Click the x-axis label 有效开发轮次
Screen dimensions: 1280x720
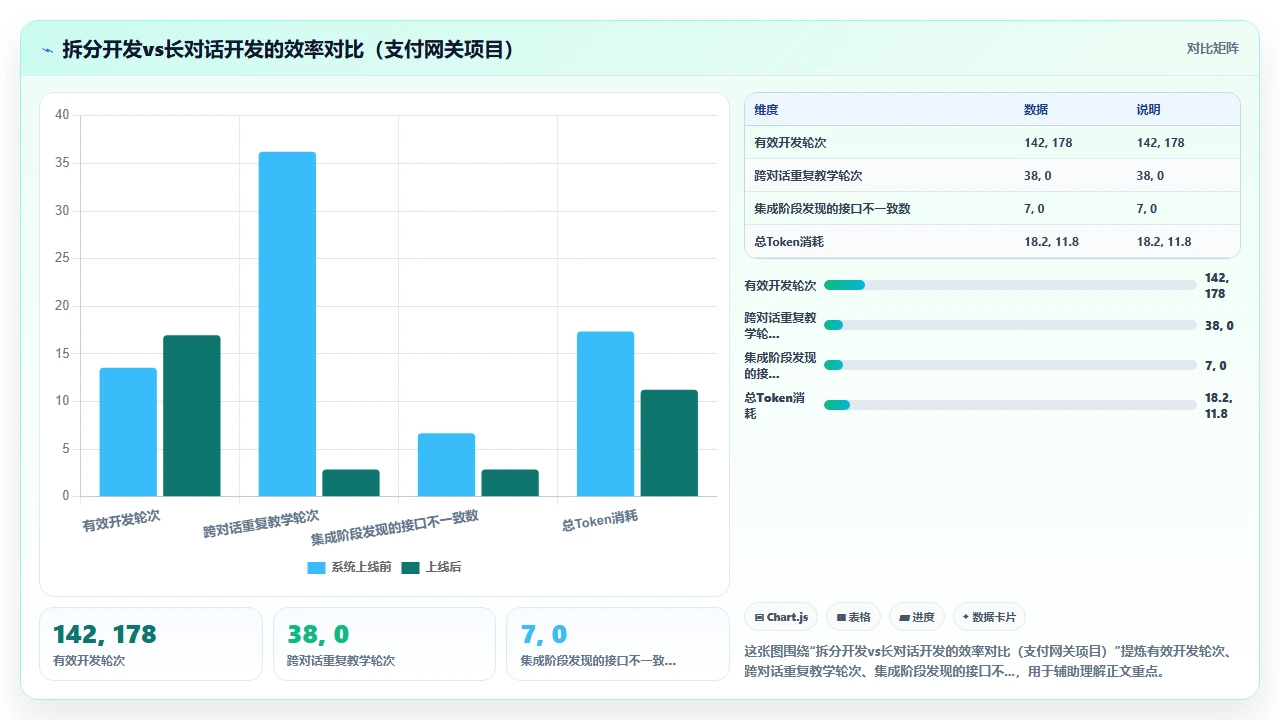coord(121,520)
